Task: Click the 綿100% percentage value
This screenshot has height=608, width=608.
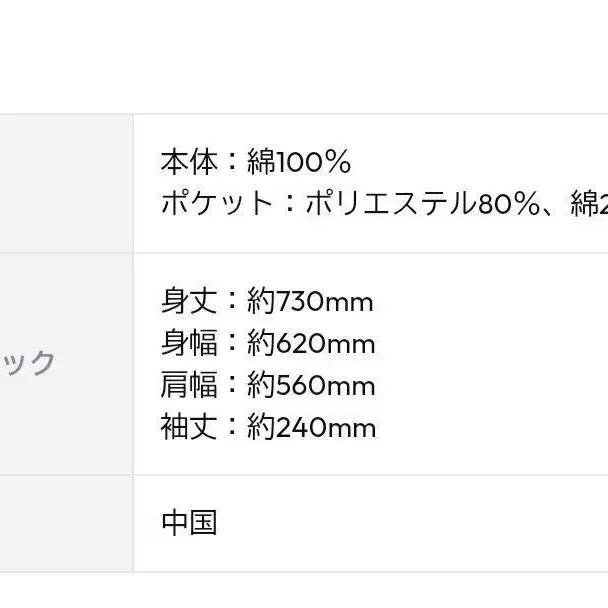Action: (299, 161)
